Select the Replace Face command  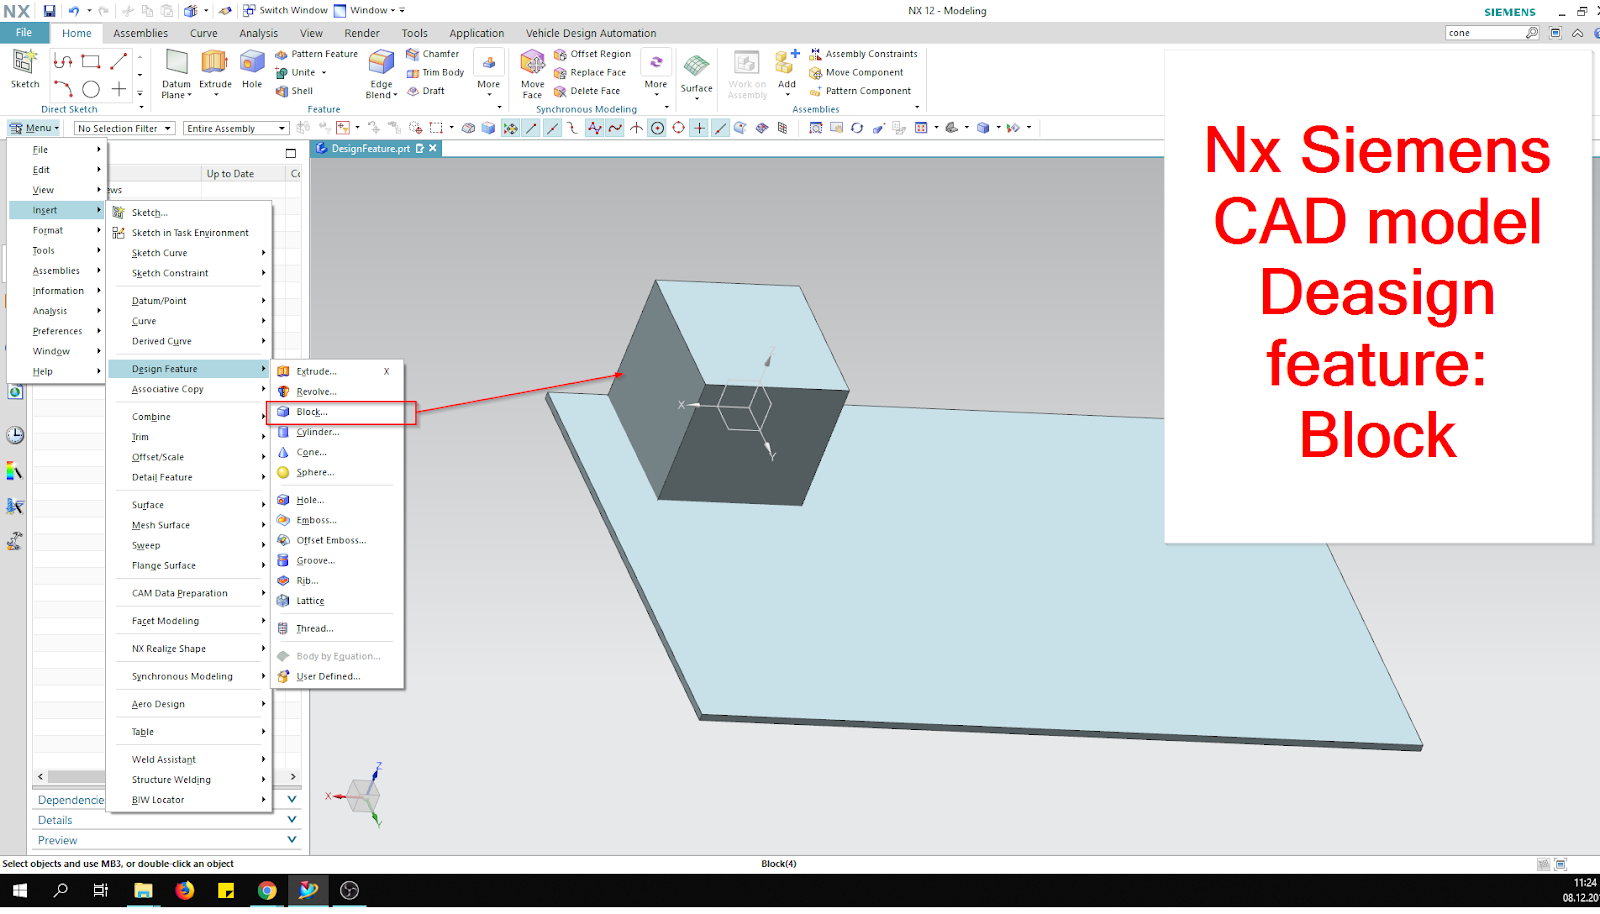pos(590,72)
